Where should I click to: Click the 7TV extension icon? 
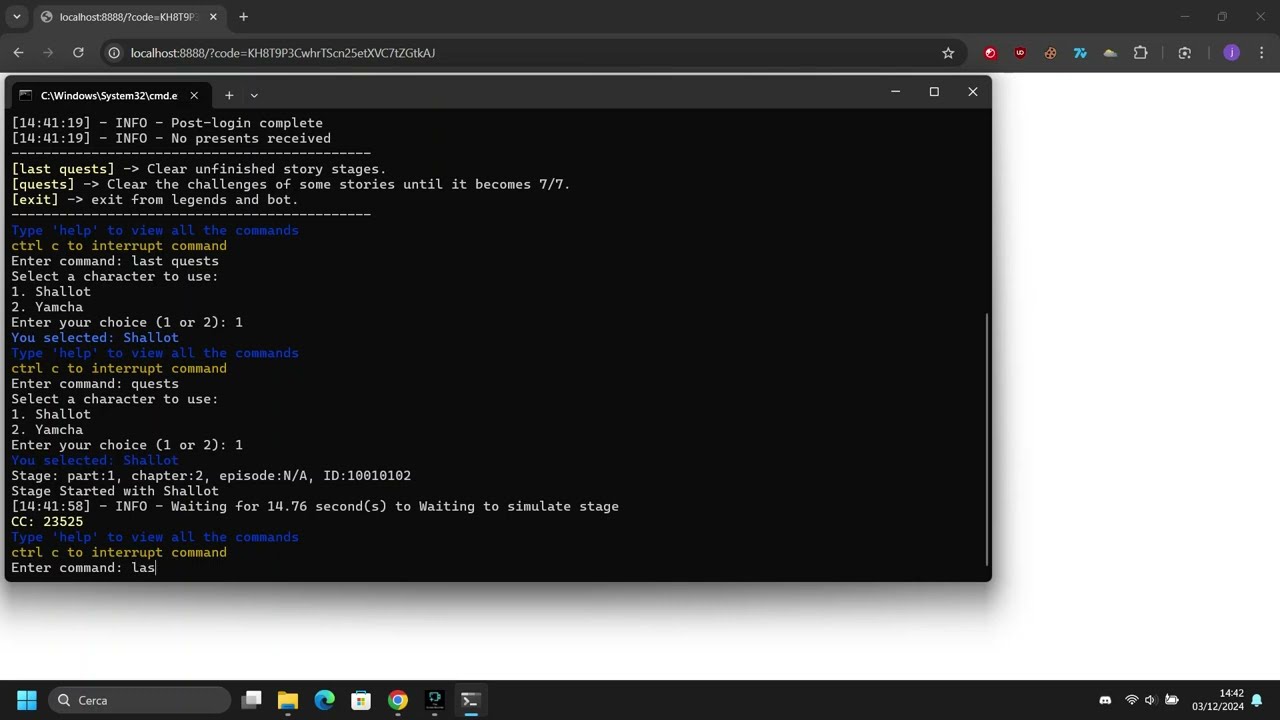(x=1080, y=53)
